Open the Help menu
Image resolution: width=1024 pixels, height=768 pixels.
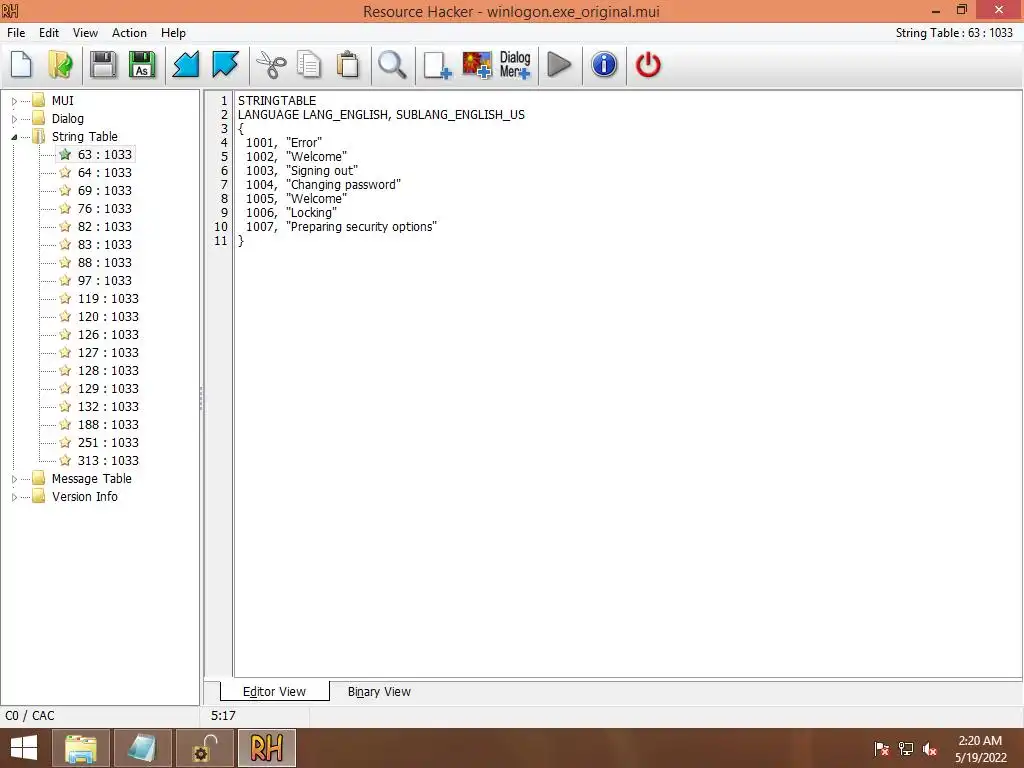tap(174, 33)
